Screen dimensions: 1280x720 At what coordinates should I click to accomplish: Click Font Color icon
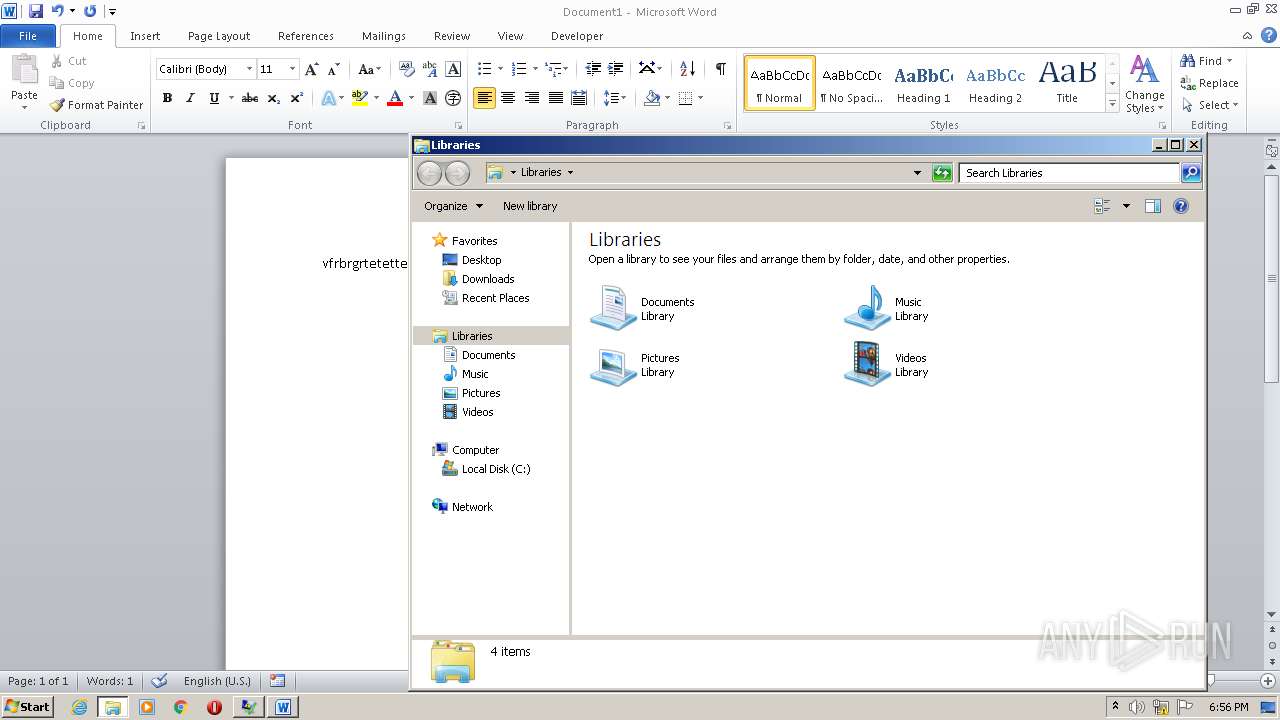click(x=395, y=98)
